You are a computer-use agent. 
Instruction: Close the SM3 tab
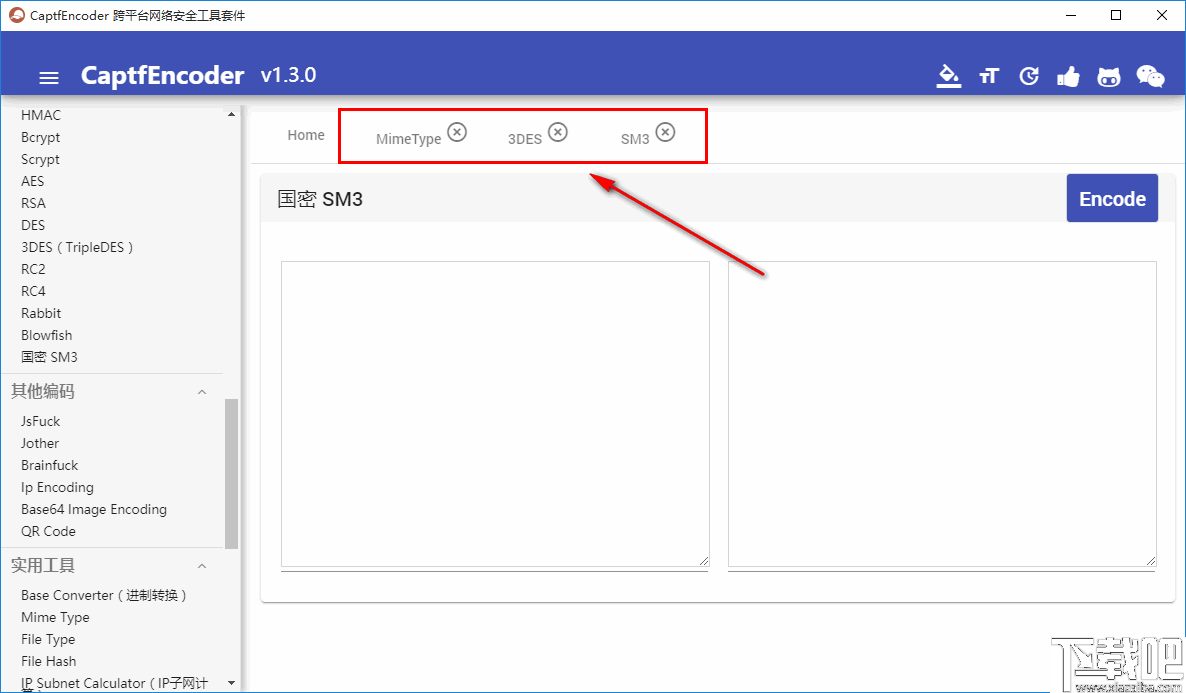click(667, 131)
